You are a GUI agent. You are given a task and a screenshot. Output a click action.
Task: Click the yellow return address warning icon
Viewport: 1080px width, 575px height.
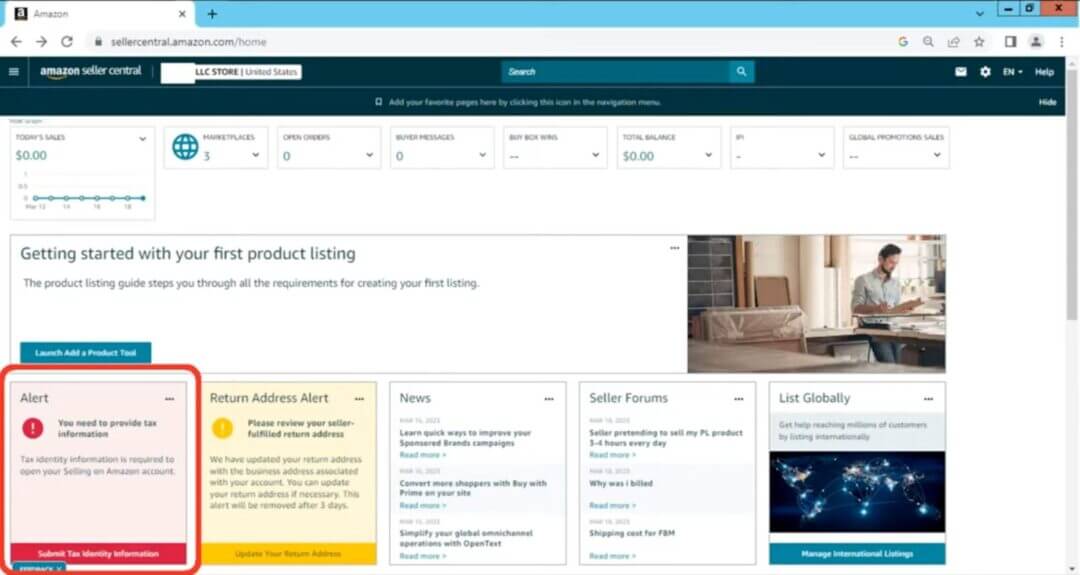click(x=222, y=428)
